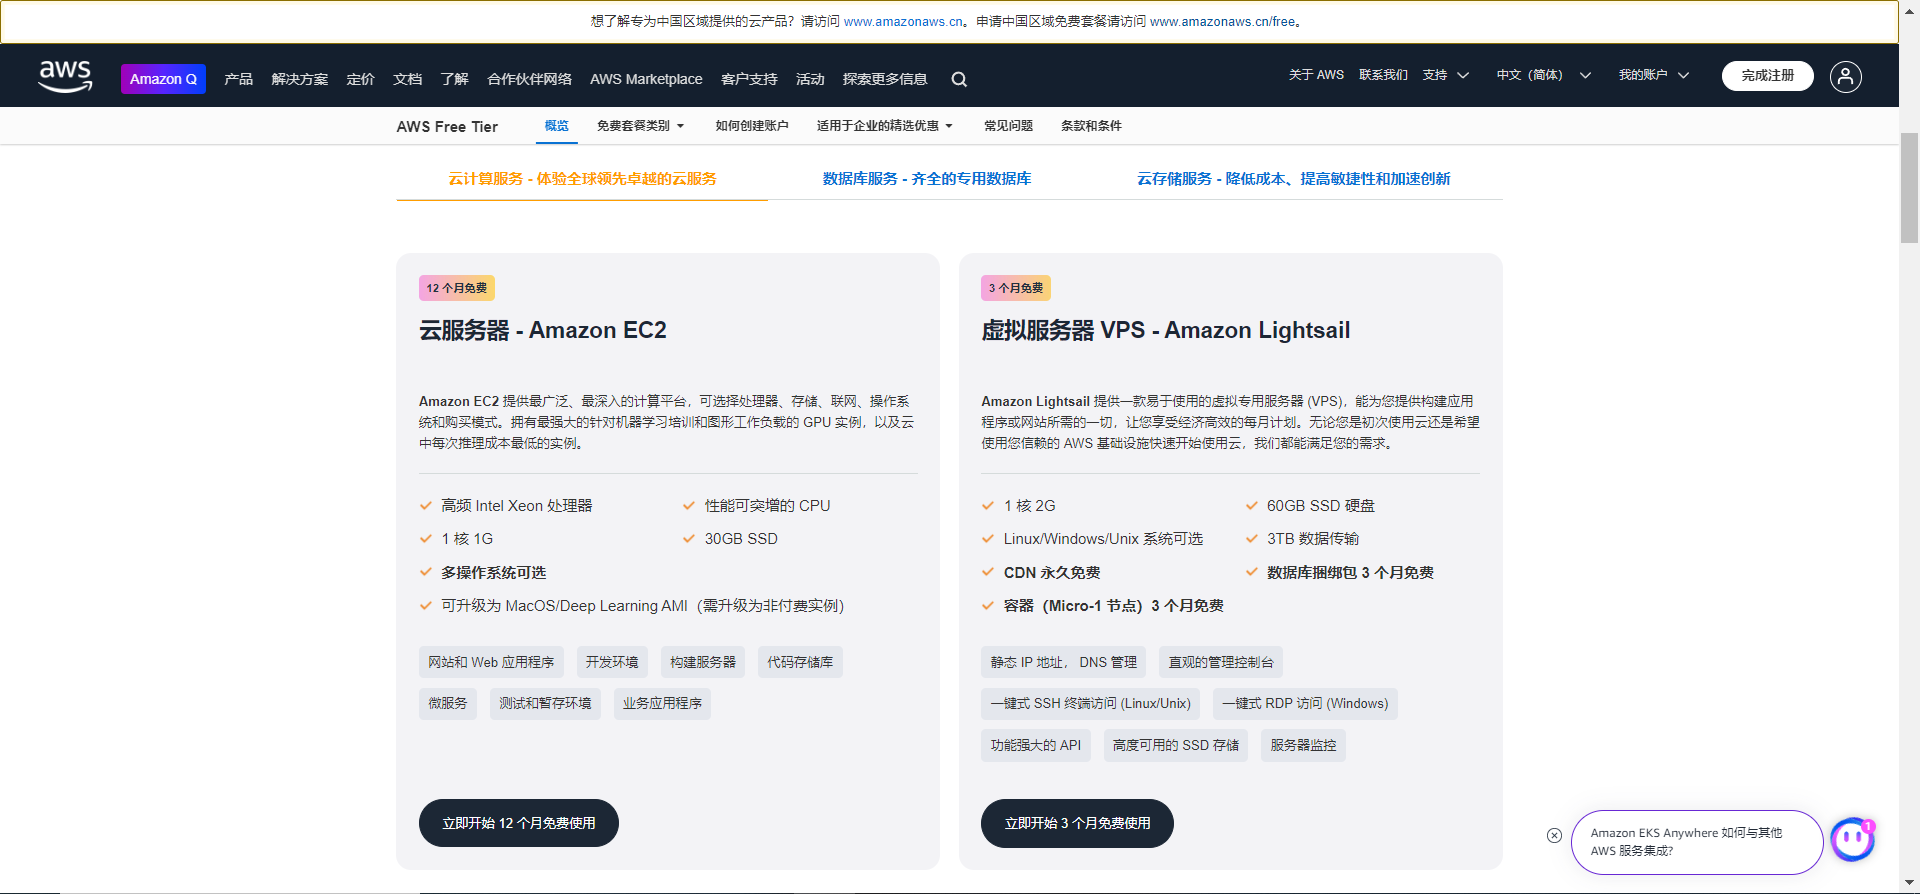Open the 客户支持 menu

coord(749,79)
